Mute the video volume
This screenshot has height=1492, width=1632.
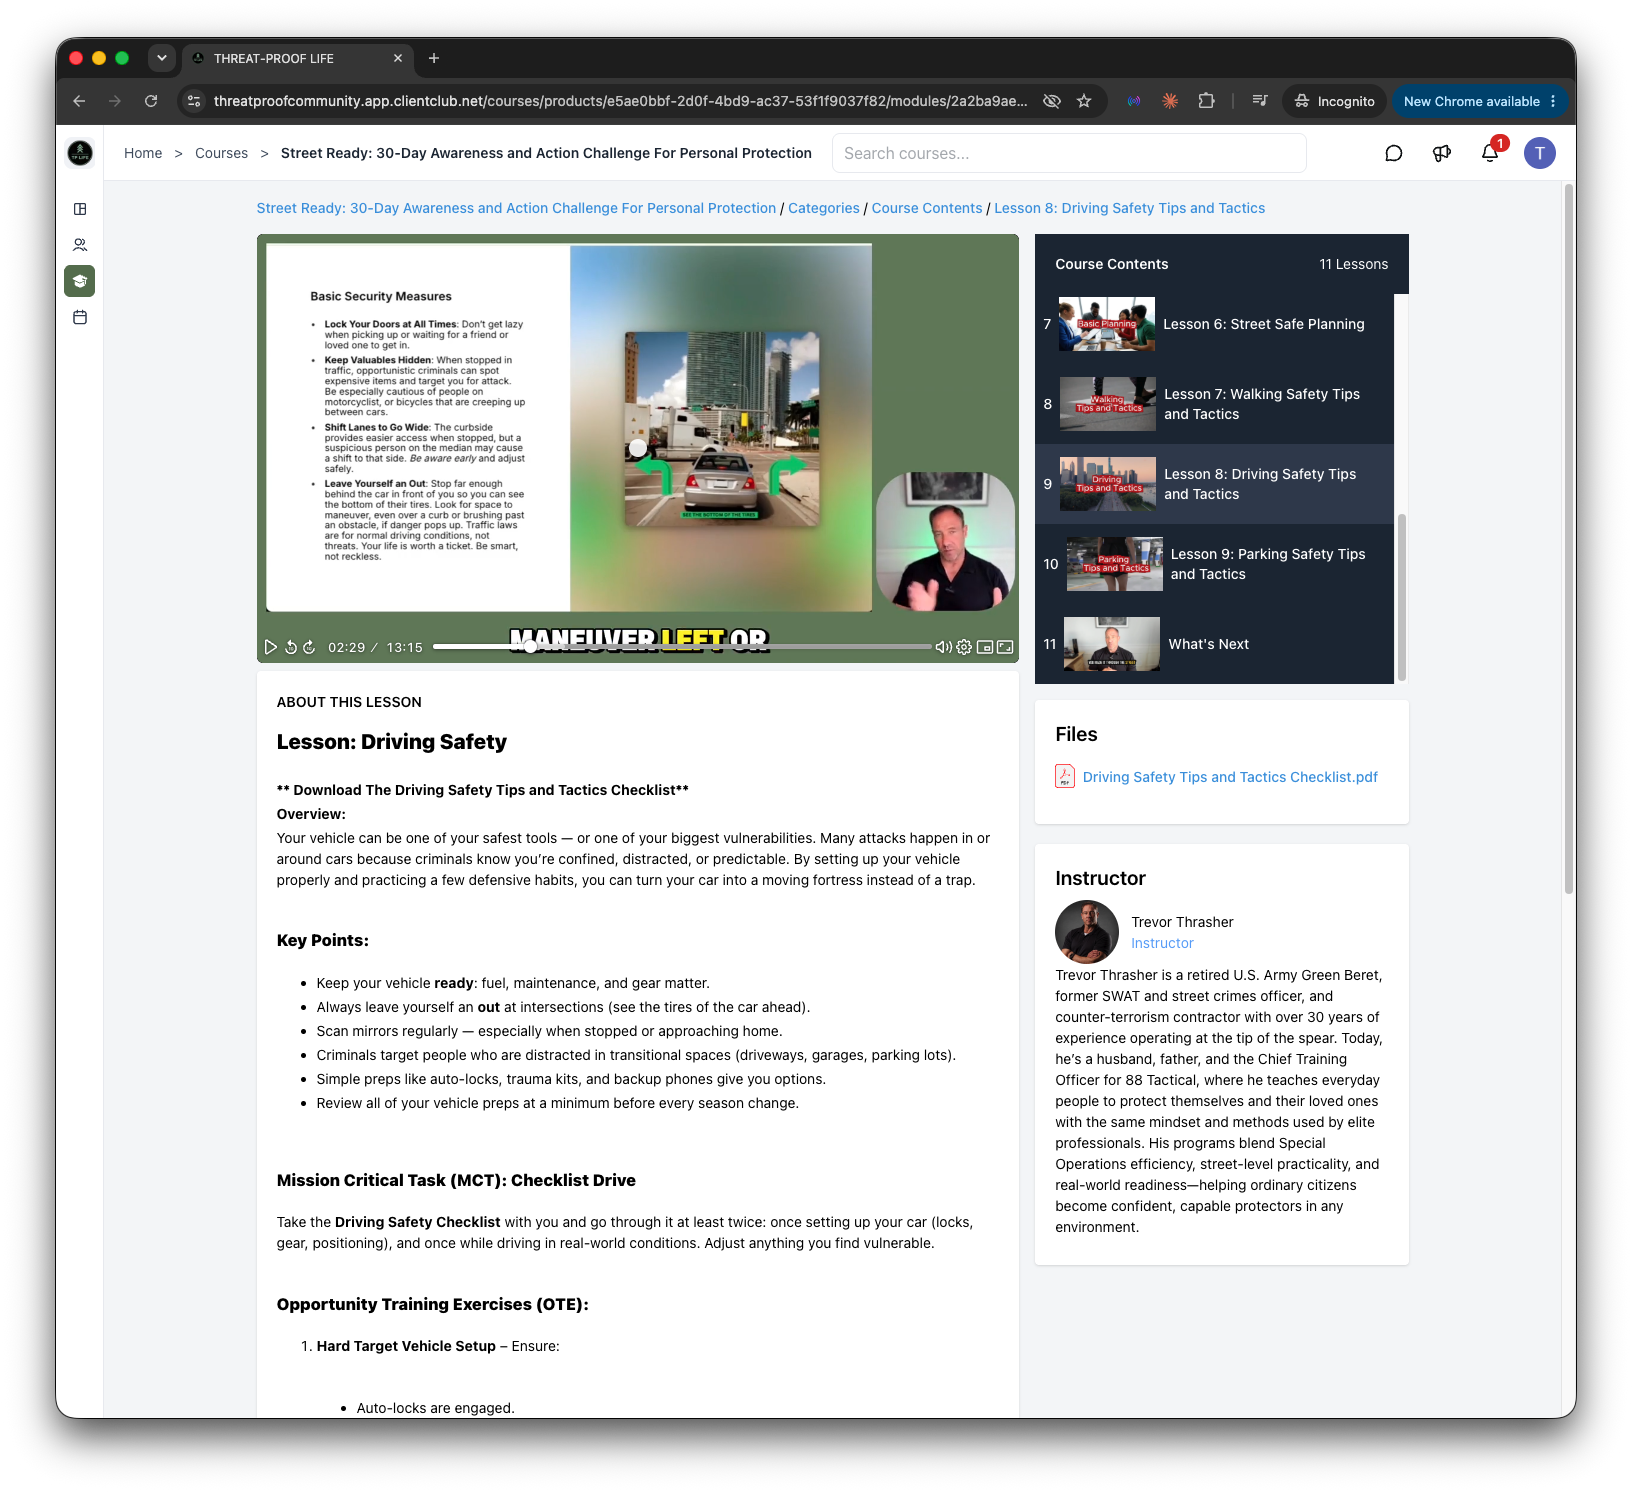tap(943, 647)
